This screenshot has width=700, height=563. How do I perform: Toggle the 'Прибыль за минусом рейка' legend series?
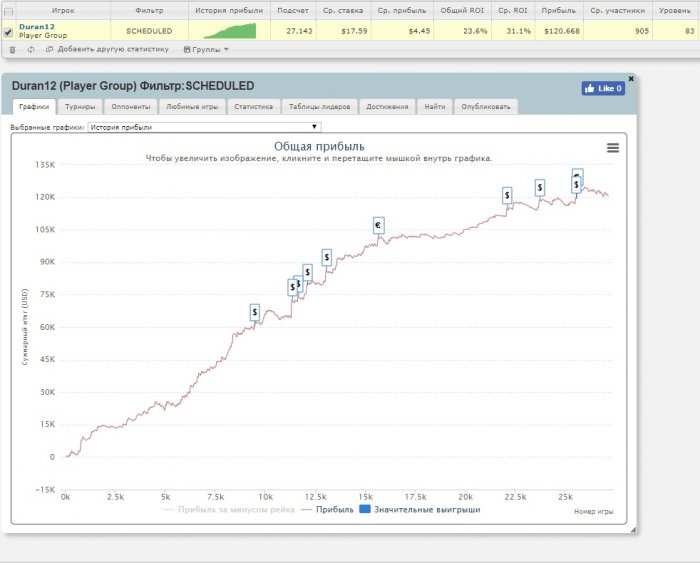pyautogui.click(x=229, y=509)
